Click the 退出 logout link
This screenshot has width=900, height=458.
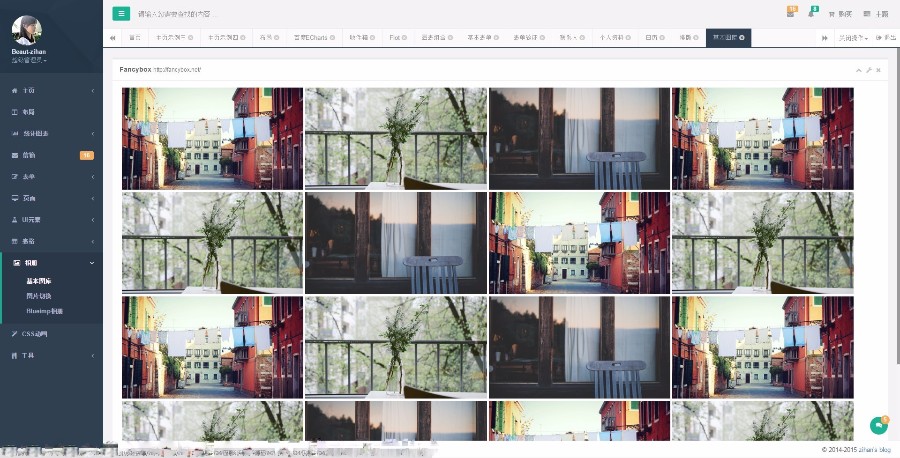(x=886, y=37)
